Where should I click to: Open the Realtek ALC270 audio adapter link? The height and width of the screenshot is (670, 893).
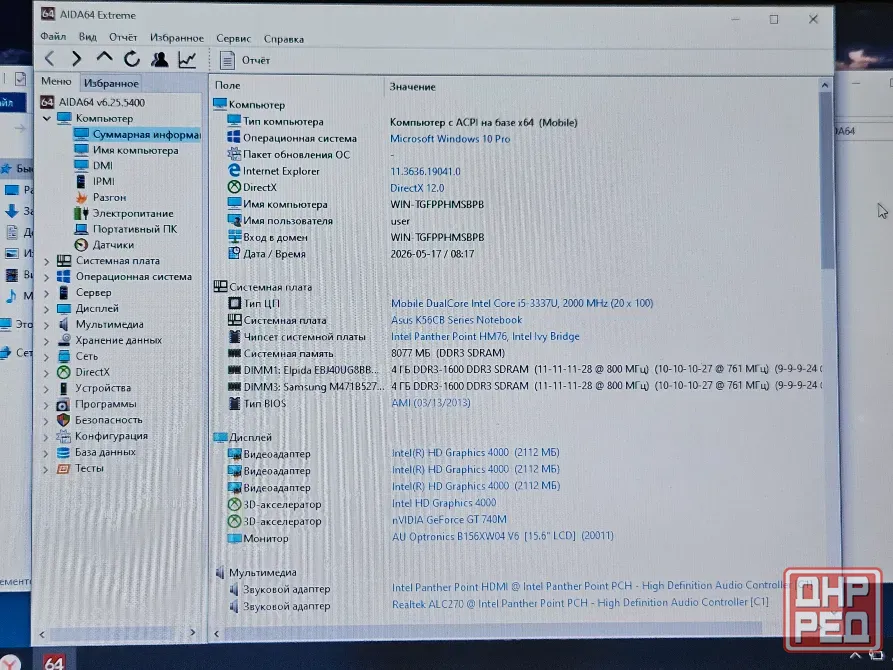point(580,603)
